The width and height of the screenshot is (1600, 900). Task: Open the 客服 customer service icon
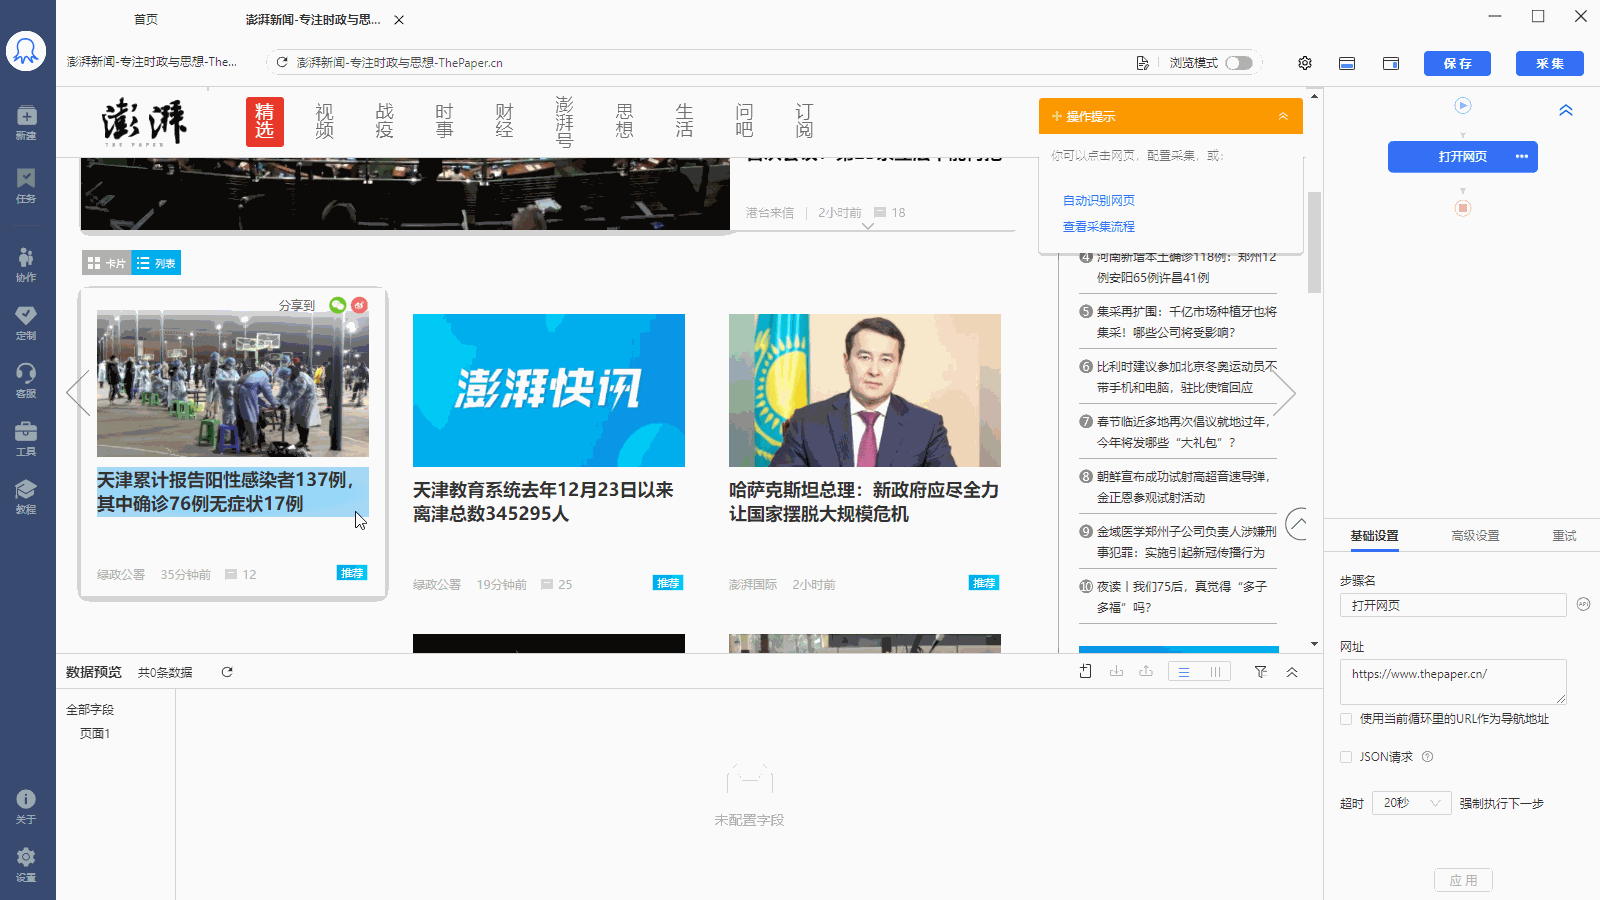pyautogui.click(x=26, y=380)
